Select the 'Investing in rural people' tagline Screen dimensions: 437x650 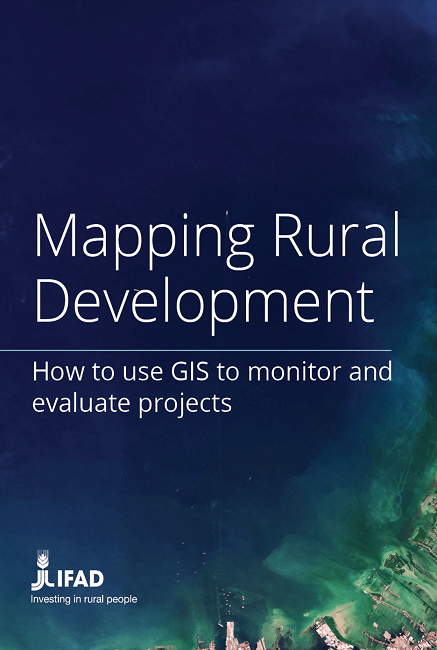click(84, 599)
